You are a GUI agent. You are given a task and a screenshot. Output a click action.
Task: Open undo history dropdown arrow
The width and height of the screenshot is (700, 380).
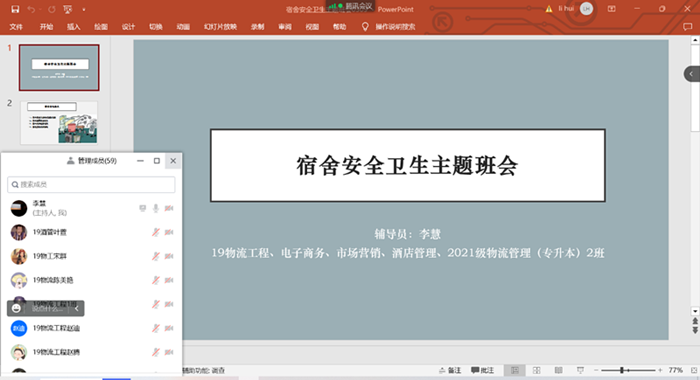pyautogui.click(x=40, y=9)
